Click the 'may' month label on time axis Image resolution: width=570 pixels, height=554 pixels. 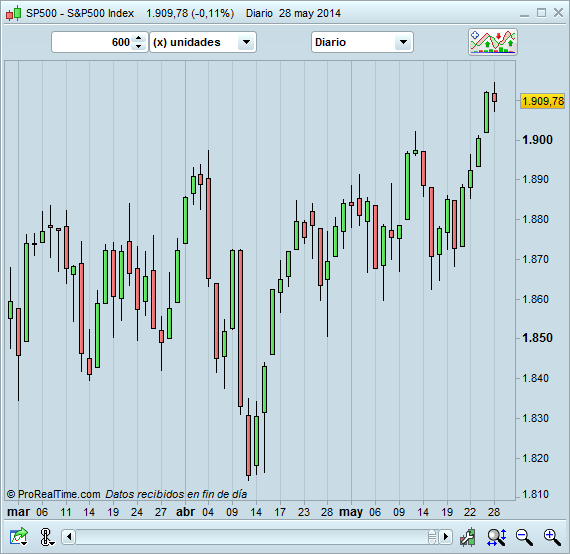pos(351,512)
